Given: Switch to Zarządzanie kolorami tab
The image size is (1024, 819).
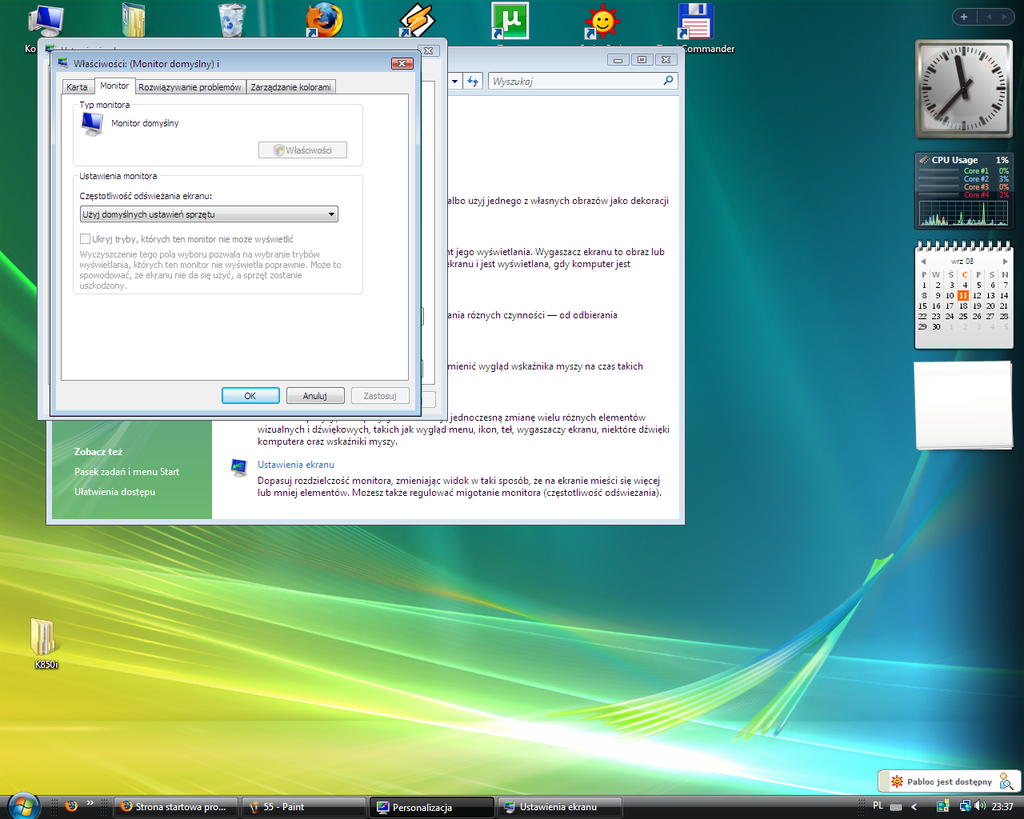Looking at the screenshot, I should [x=290, y=87].
